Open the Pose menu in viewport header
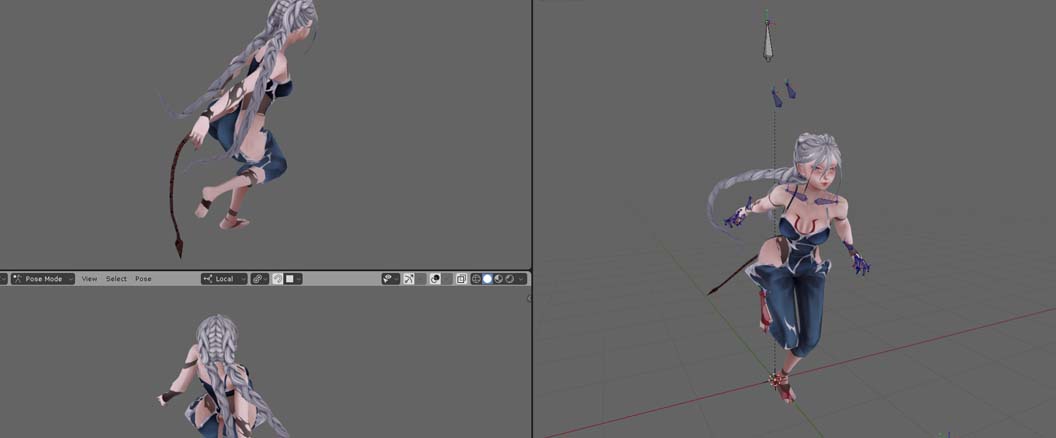This screenshot has height=438, width=1056. [143, 279]
